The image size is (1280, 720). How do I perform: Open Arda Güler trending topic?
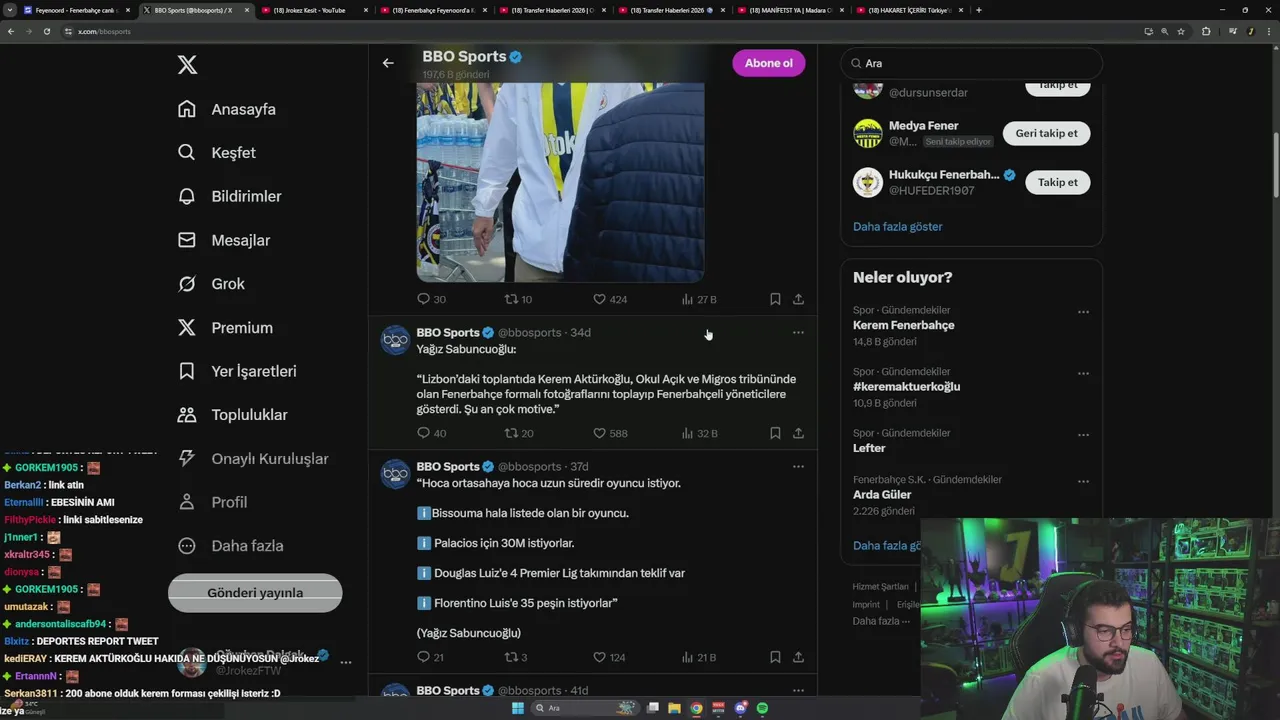pos(882,494)
